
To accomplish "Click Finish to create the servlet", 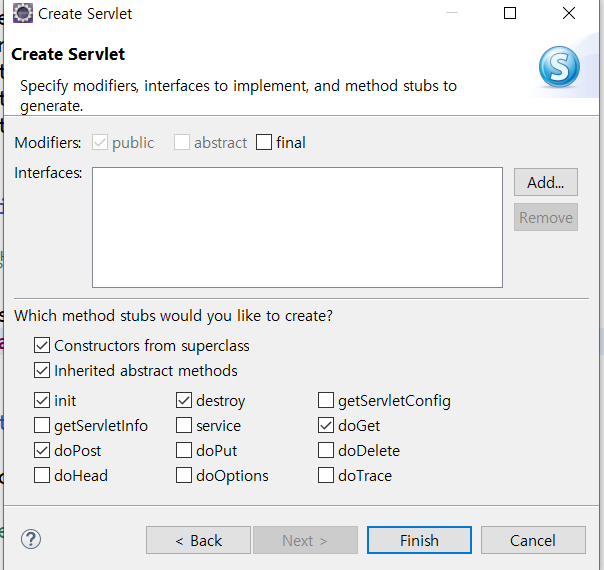I will pos(419,540).
